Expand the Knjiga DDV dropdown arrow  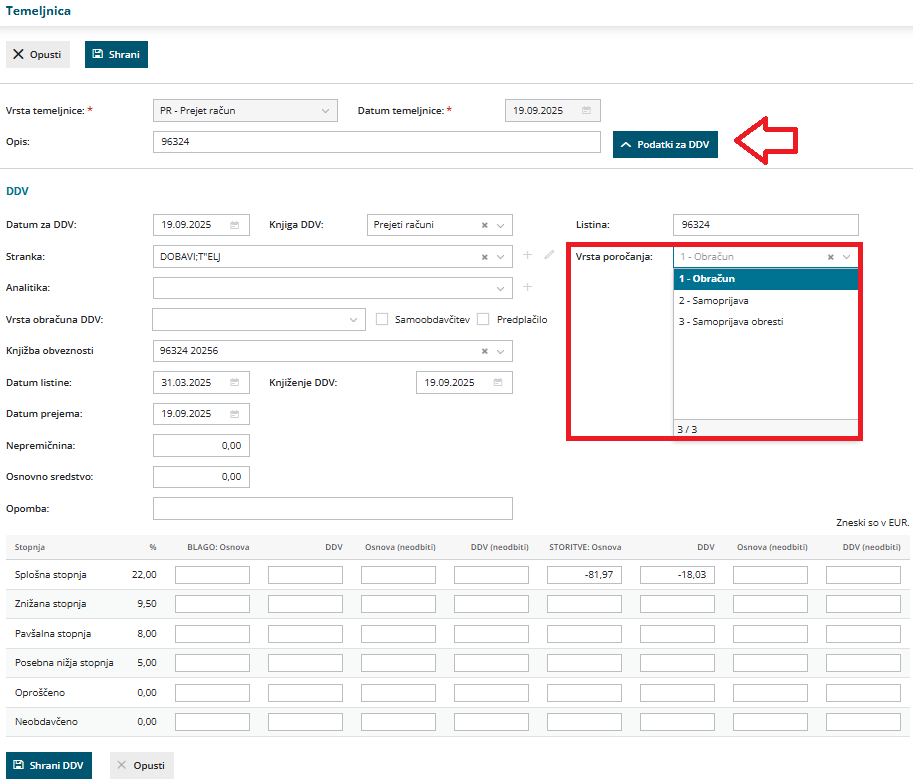(500, 225)
